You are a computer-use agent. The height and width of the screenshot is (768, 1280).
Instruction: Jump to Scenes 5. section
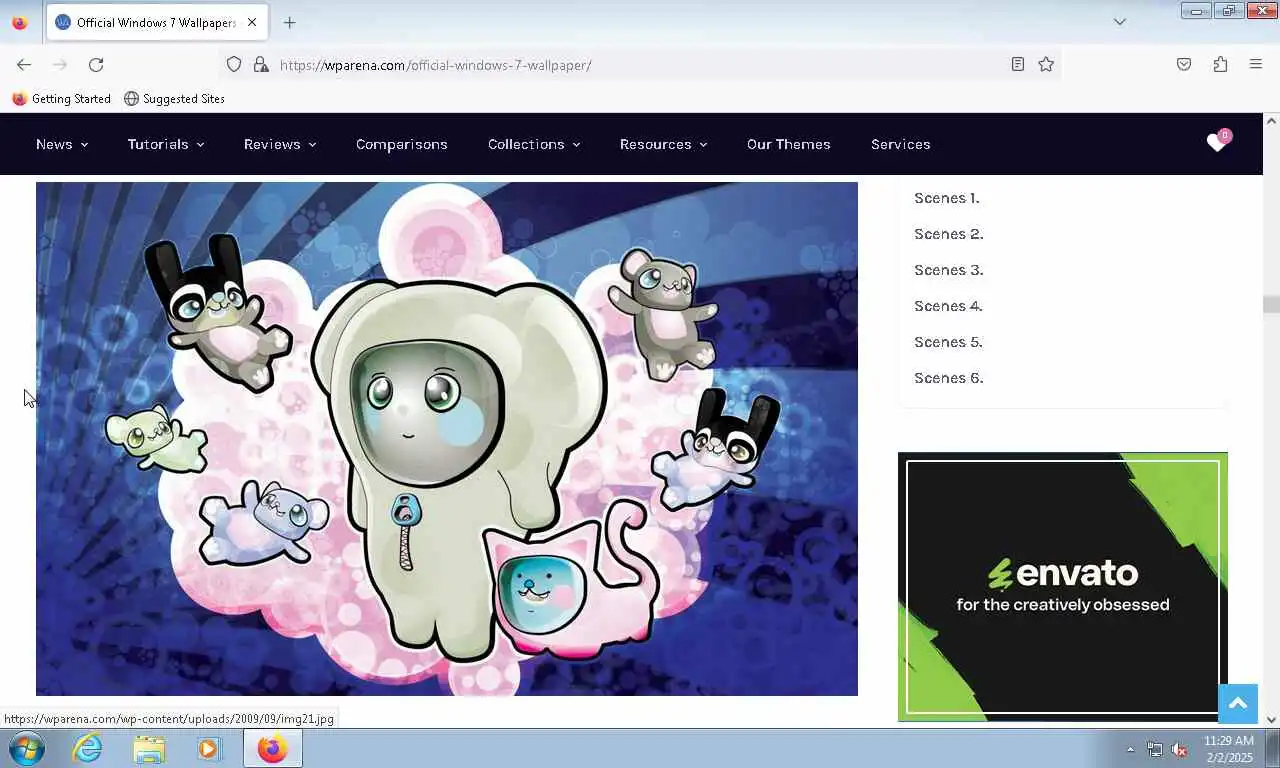pos(948,342)
